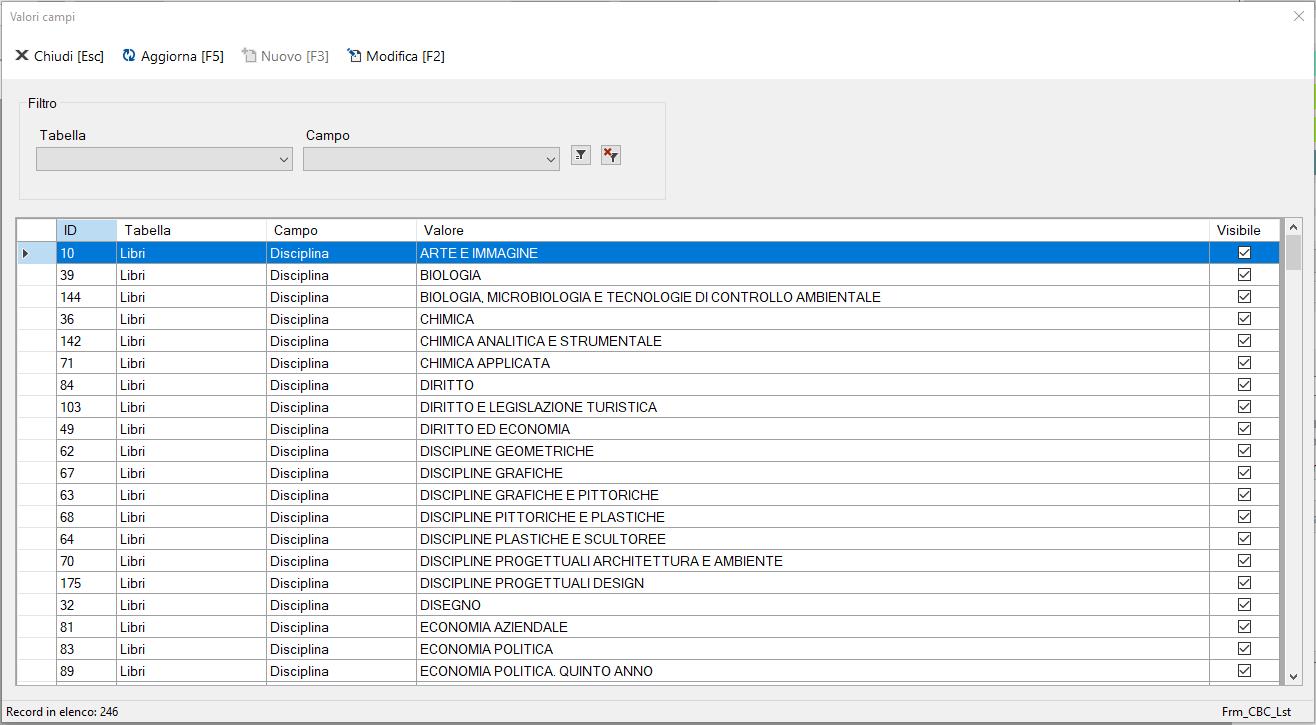Screen dimensions: 1316x725
Task: Click ID cell 36
Action: (x=86, y=319)
